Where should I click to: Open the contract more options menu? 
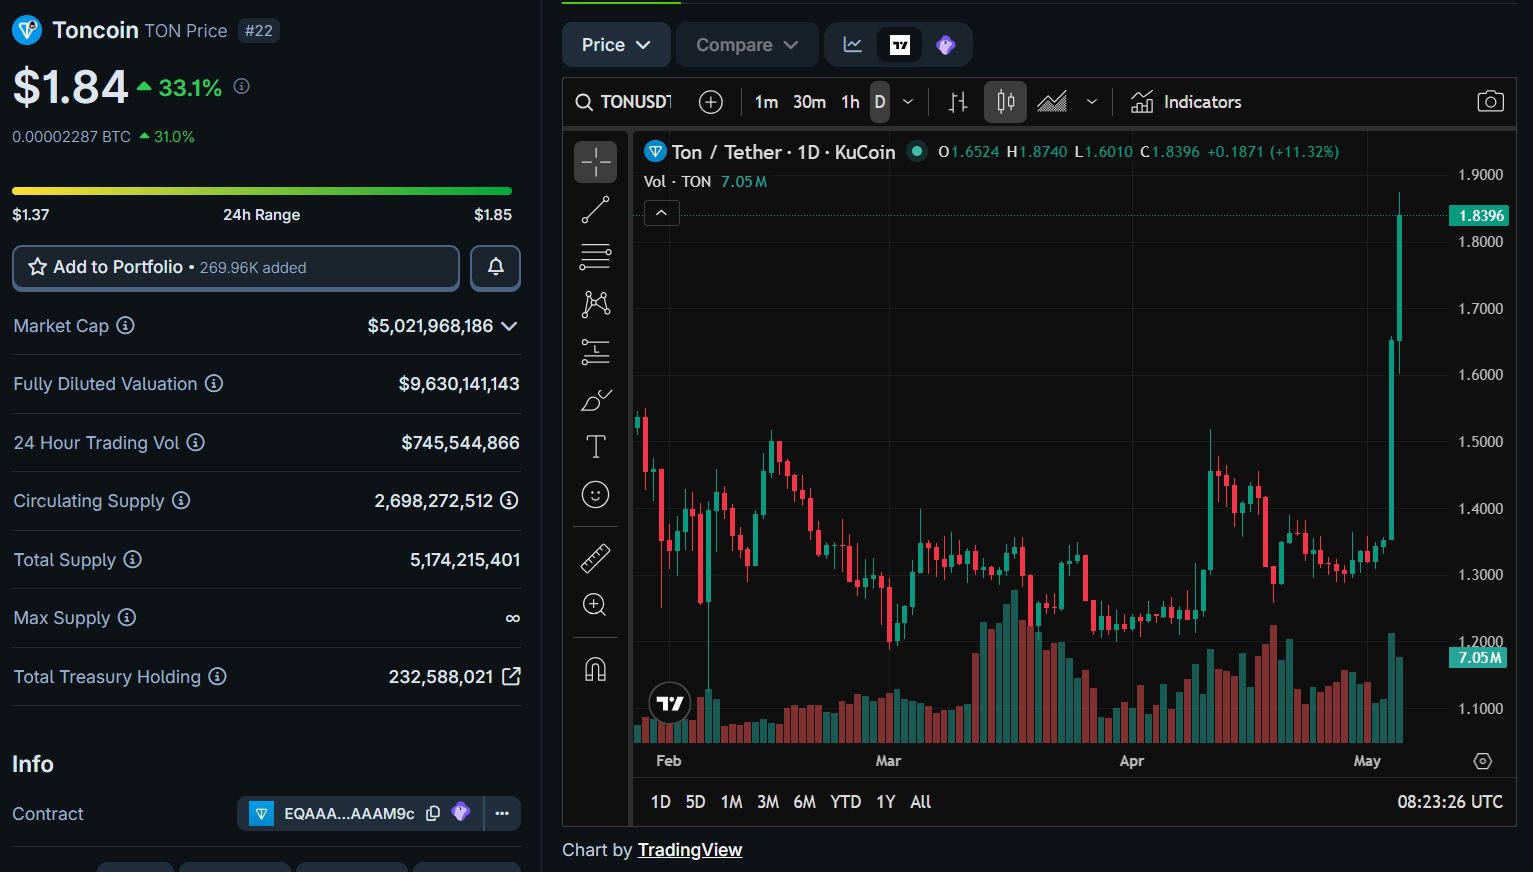(502, 813)
